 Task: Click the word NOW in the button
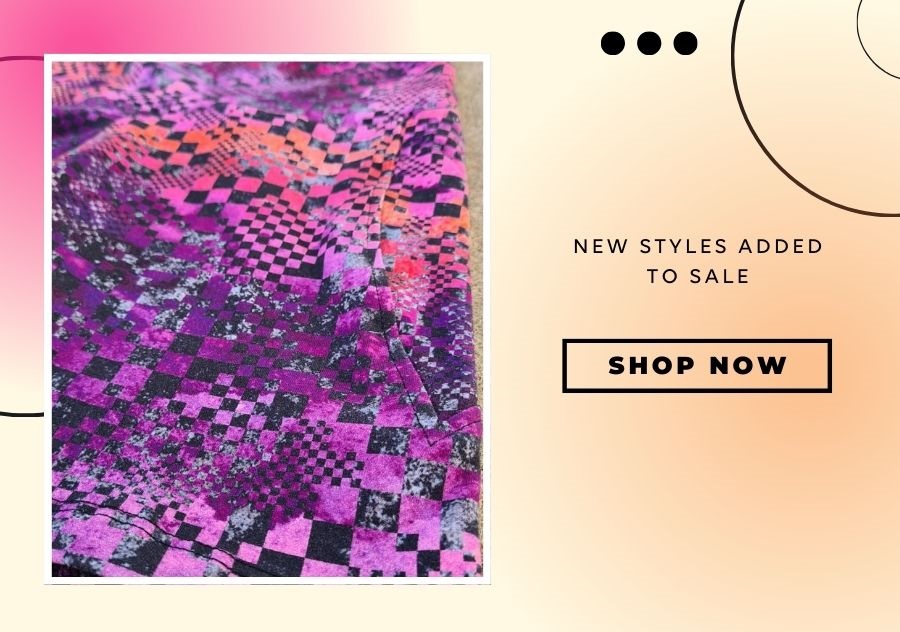pos(748,366)
